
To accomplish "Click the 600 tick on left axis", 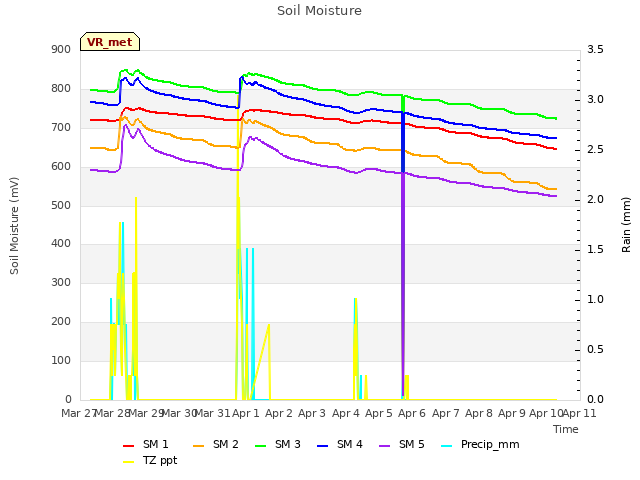I will click(61, 167).
